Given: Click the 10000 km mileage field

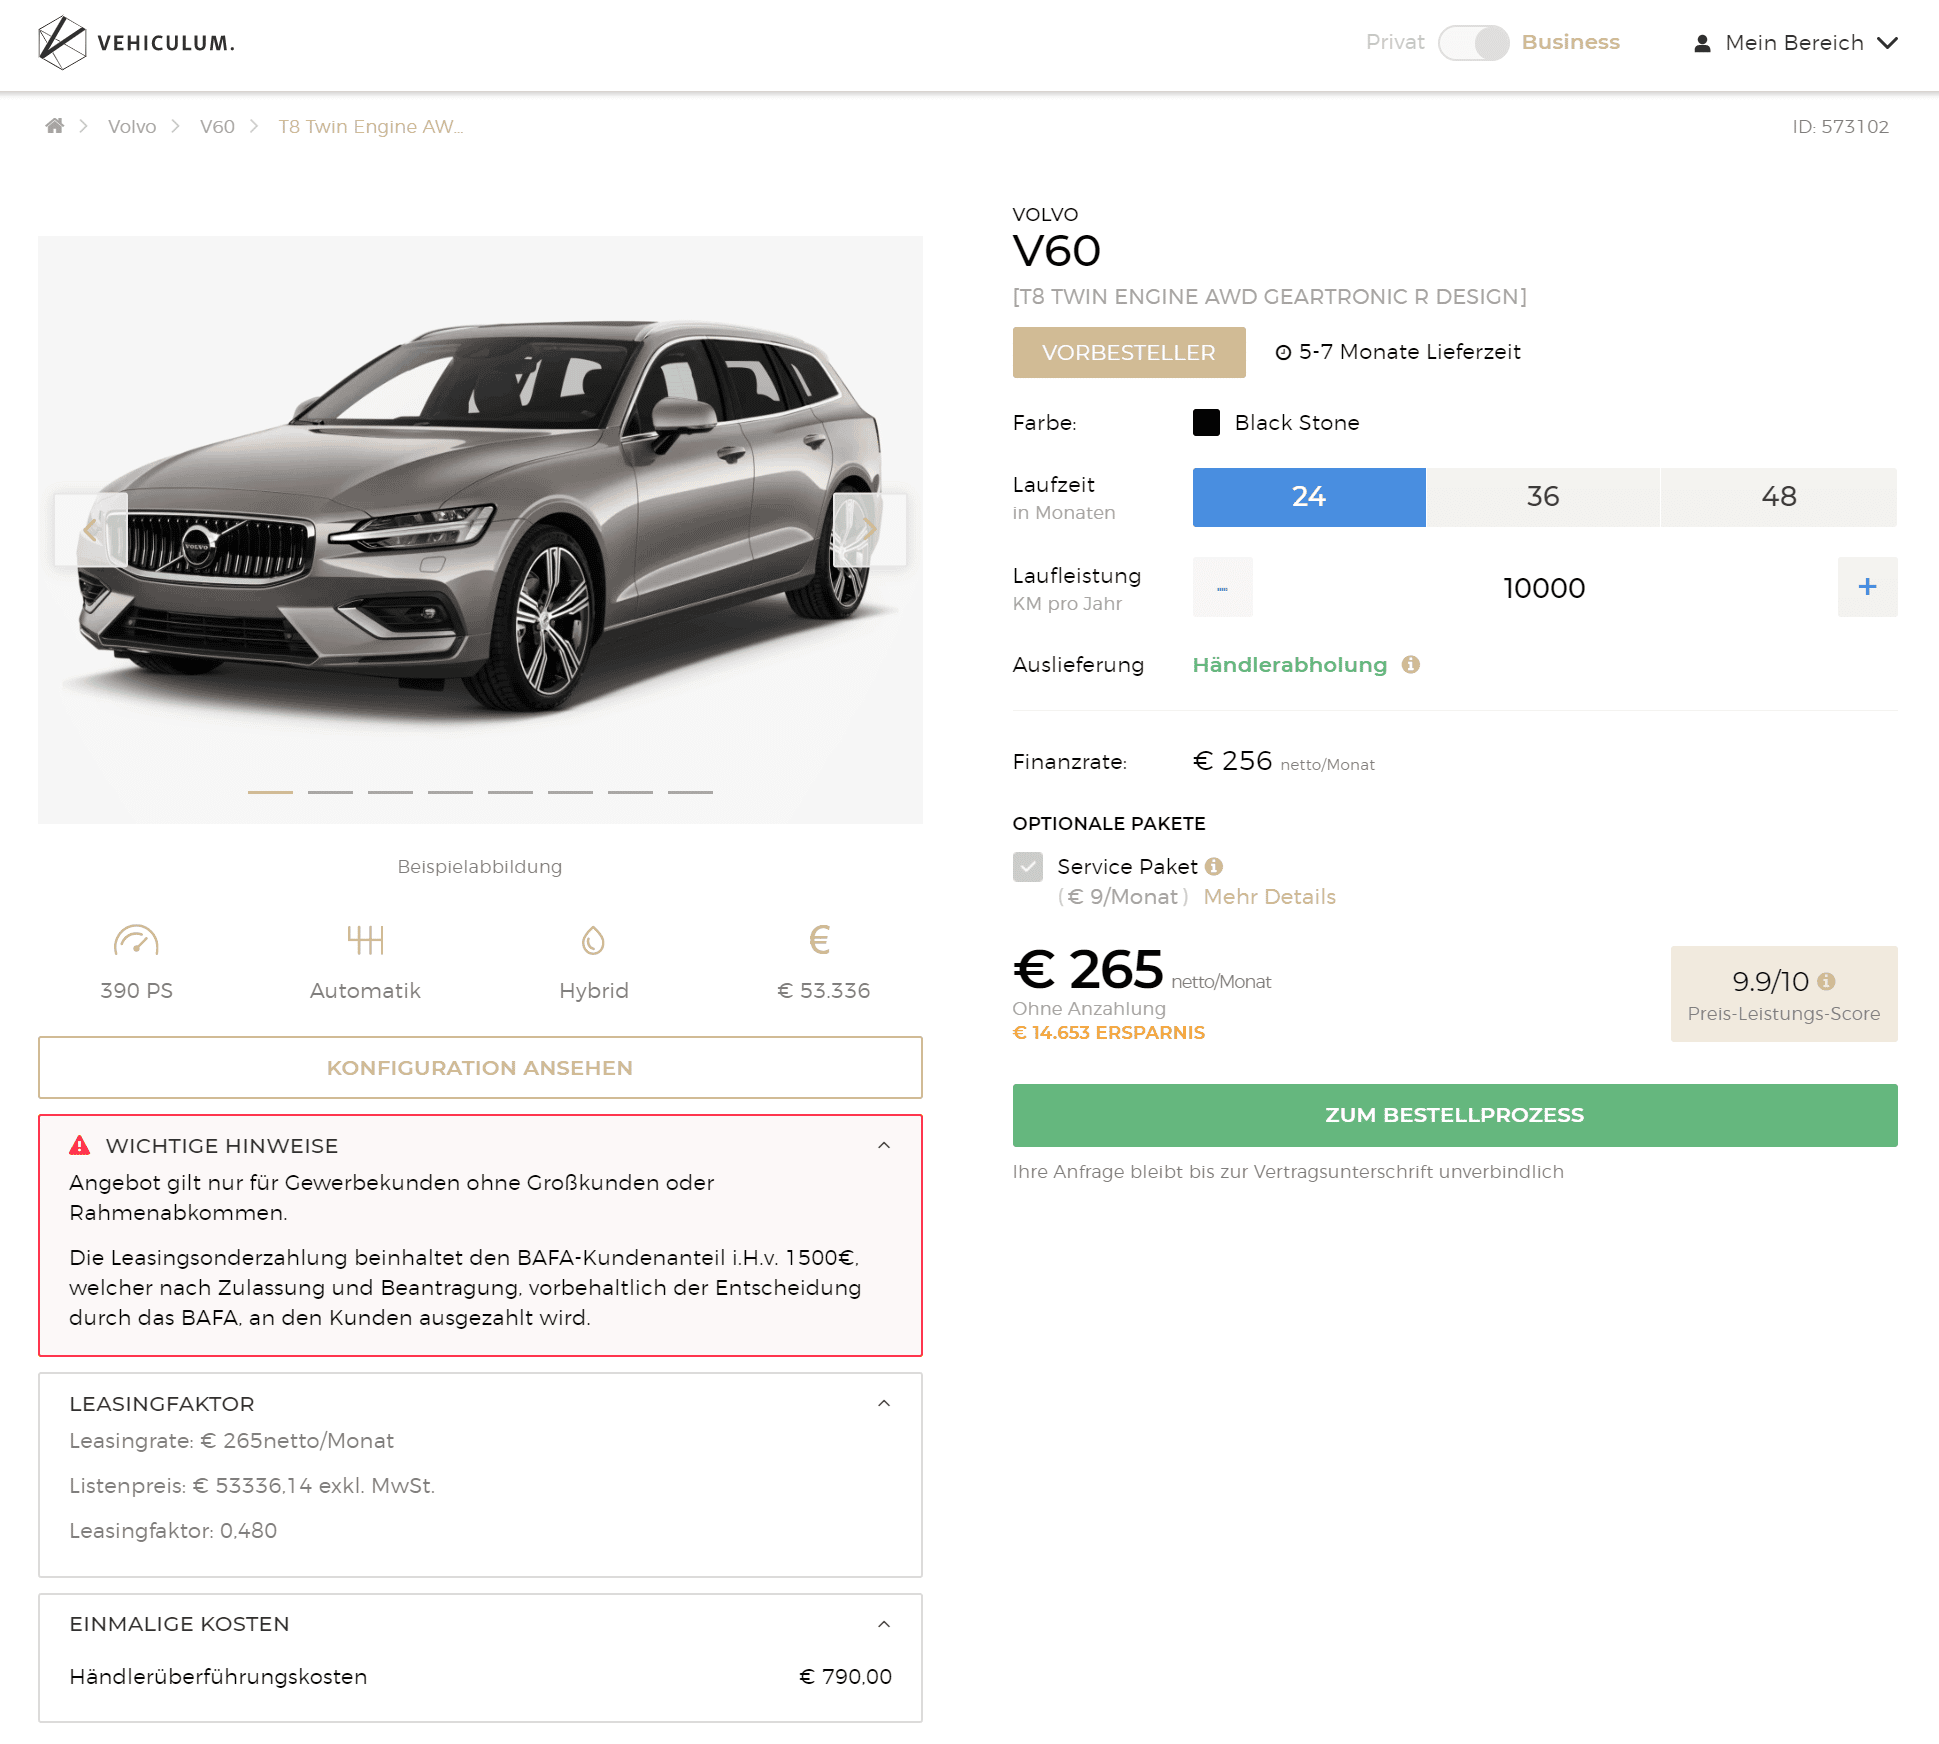Looking at the screenshot, I should point(1545,587).
